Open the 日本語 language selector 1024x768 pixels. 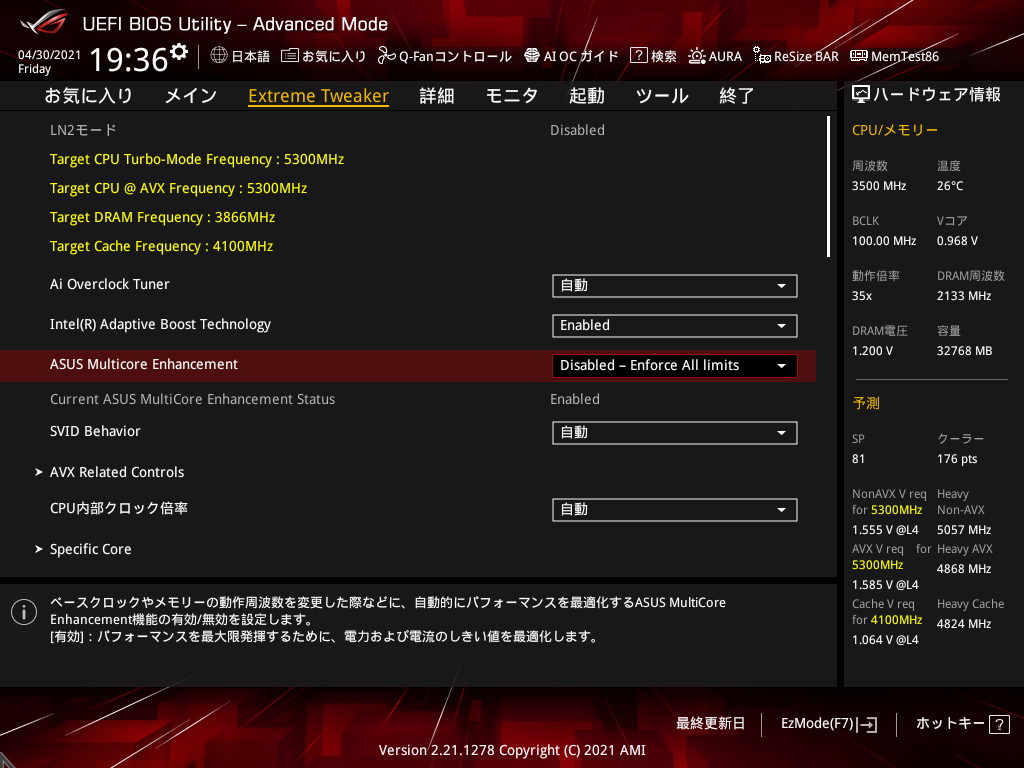coord(240,56)
